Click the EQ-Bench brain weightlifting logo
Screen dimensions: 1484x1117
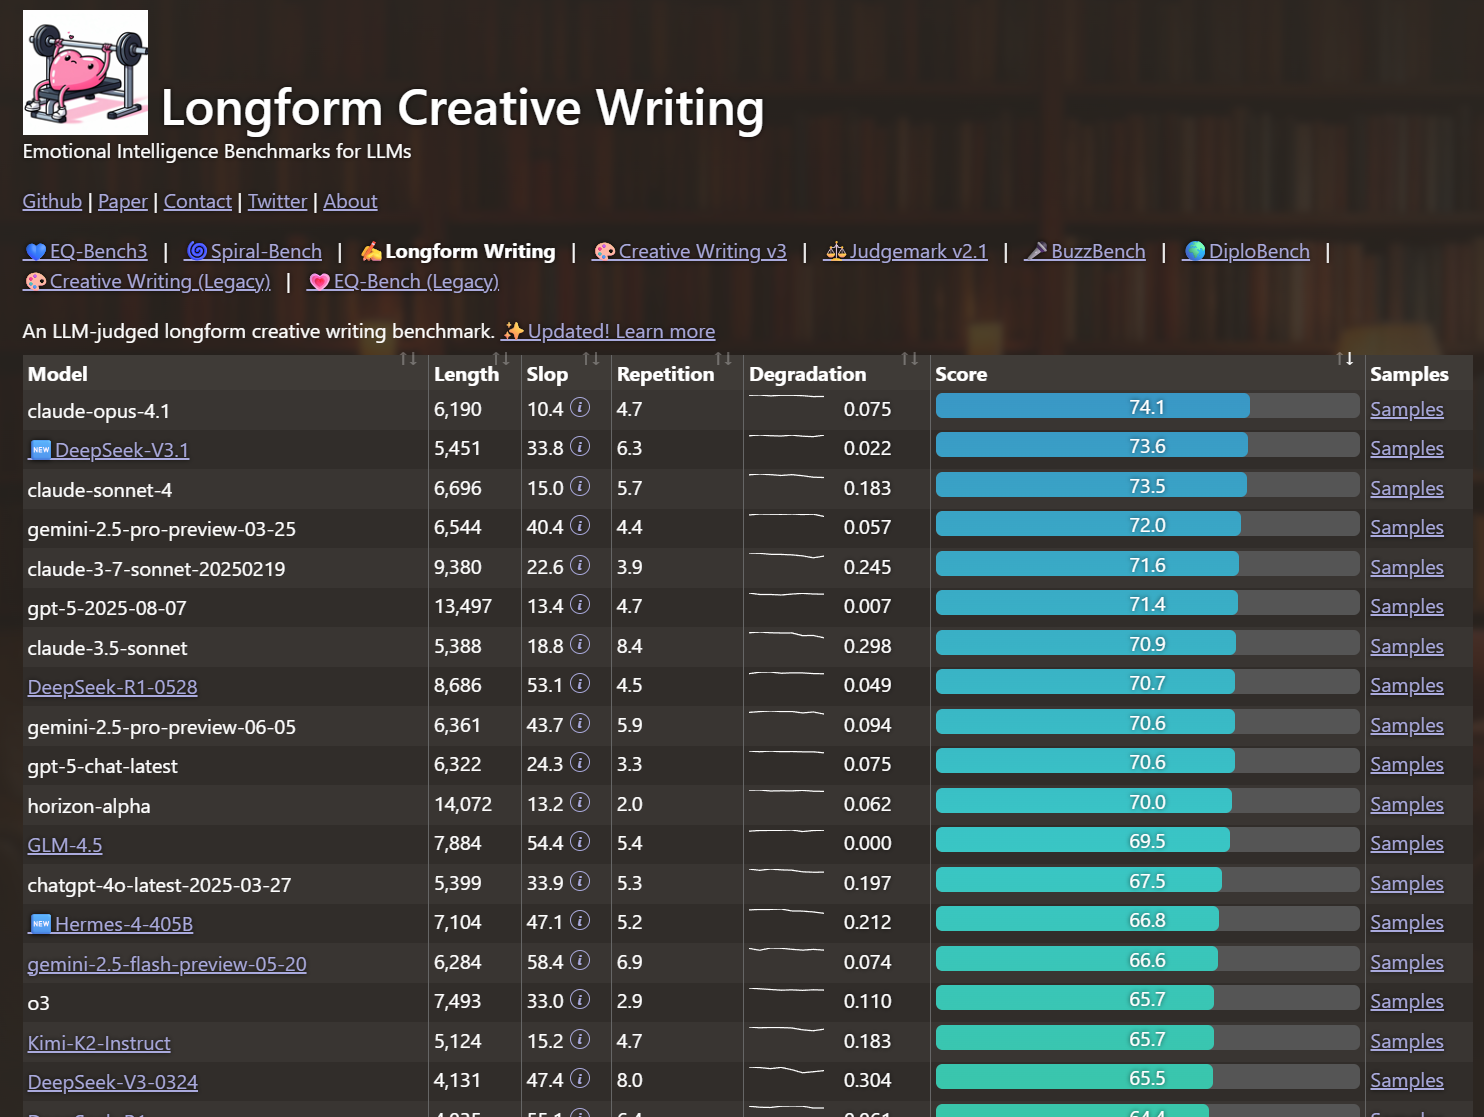coord(85,72)
